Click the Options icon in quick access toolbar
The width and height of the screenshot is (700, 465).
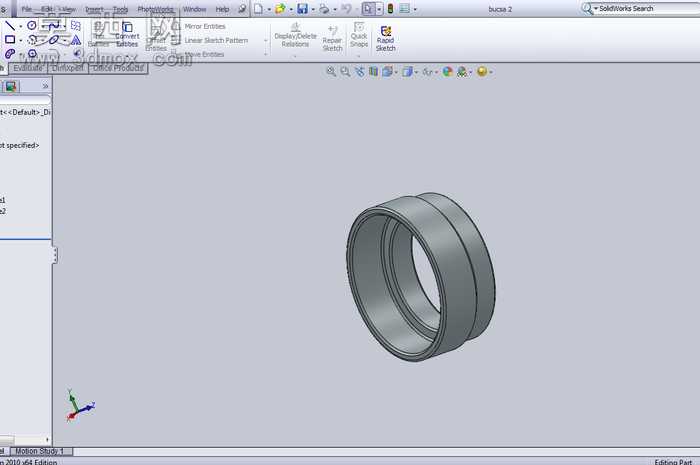point(404,8)
